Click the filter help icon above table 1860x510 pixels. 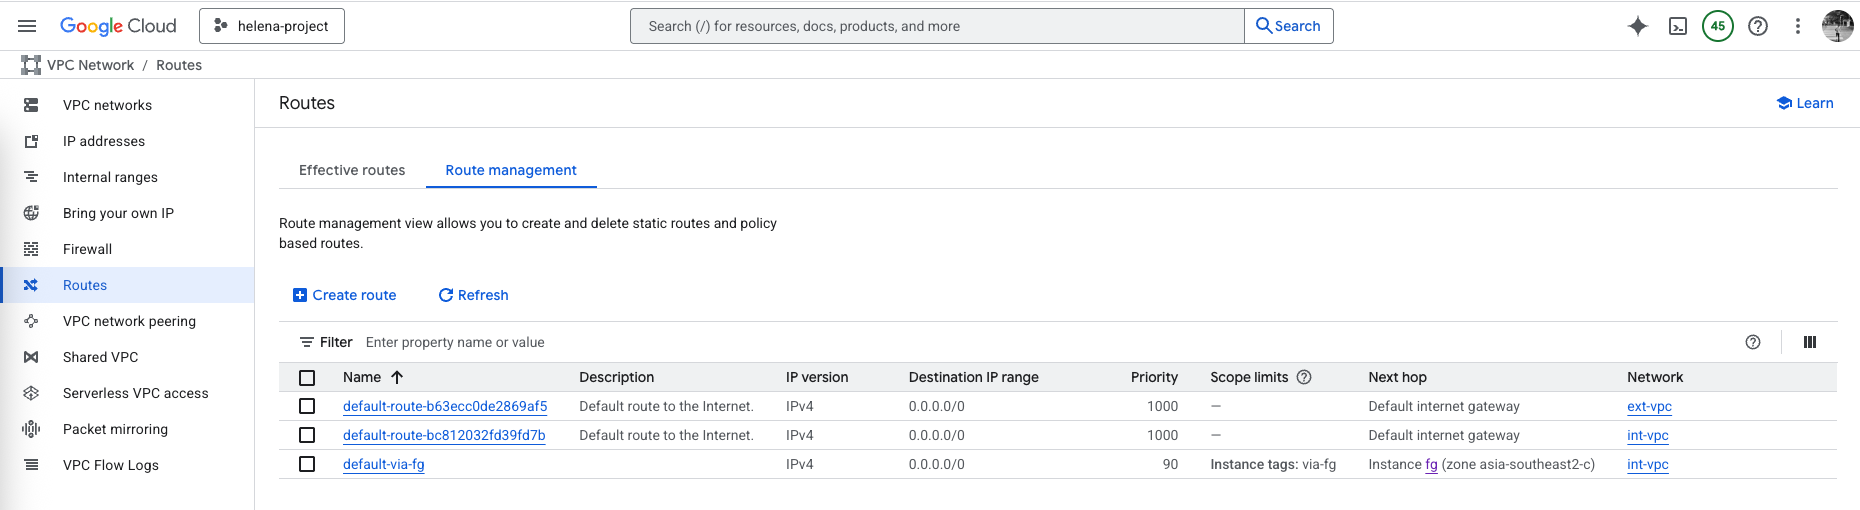click(1752, 342)
